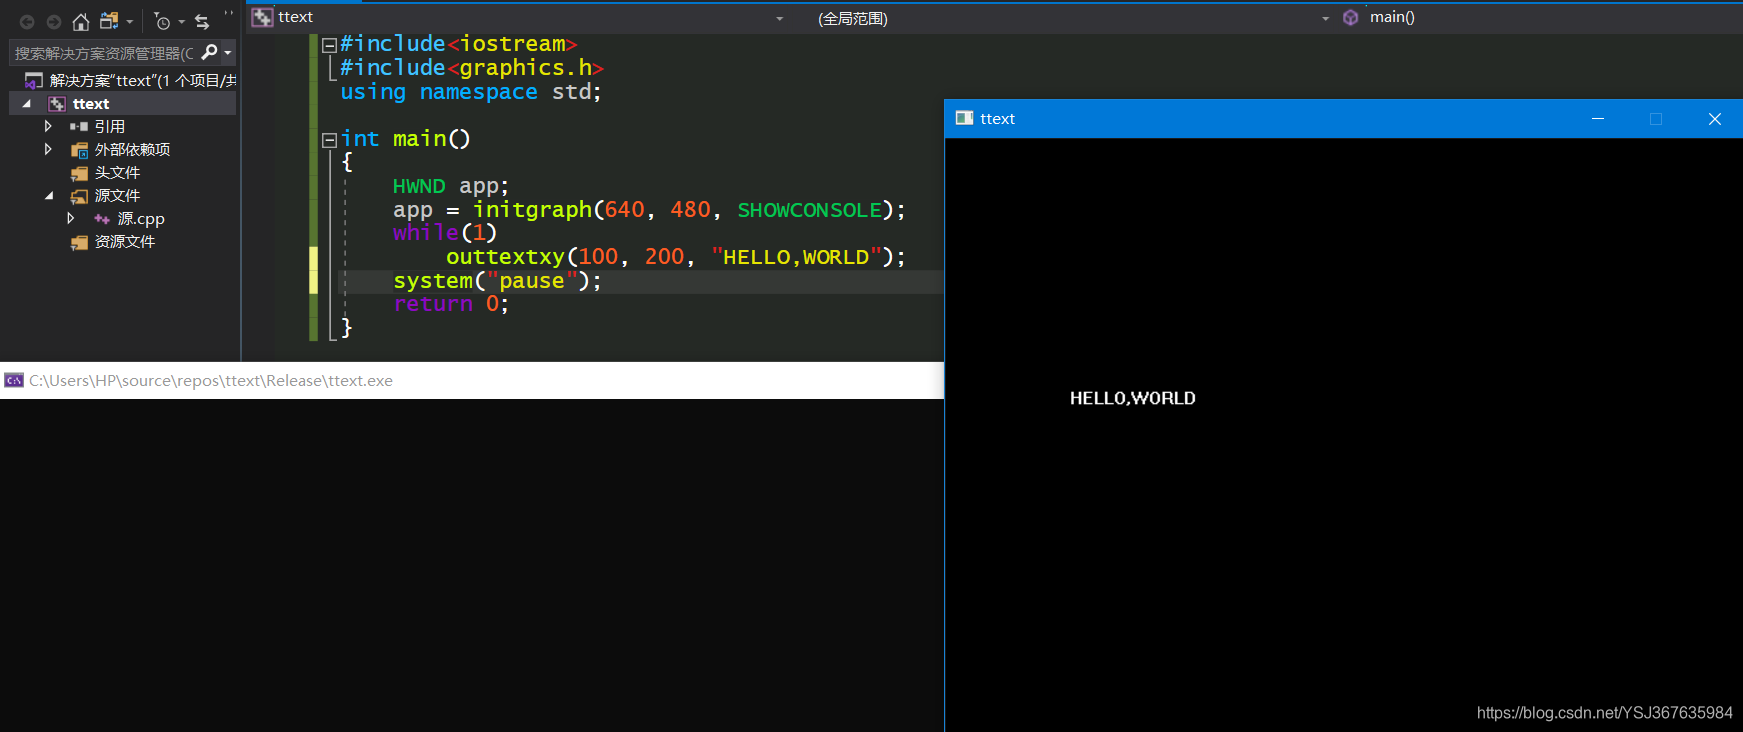
Task: Click the folder icon beside 外部依赖项
Action: pos(79,150)
